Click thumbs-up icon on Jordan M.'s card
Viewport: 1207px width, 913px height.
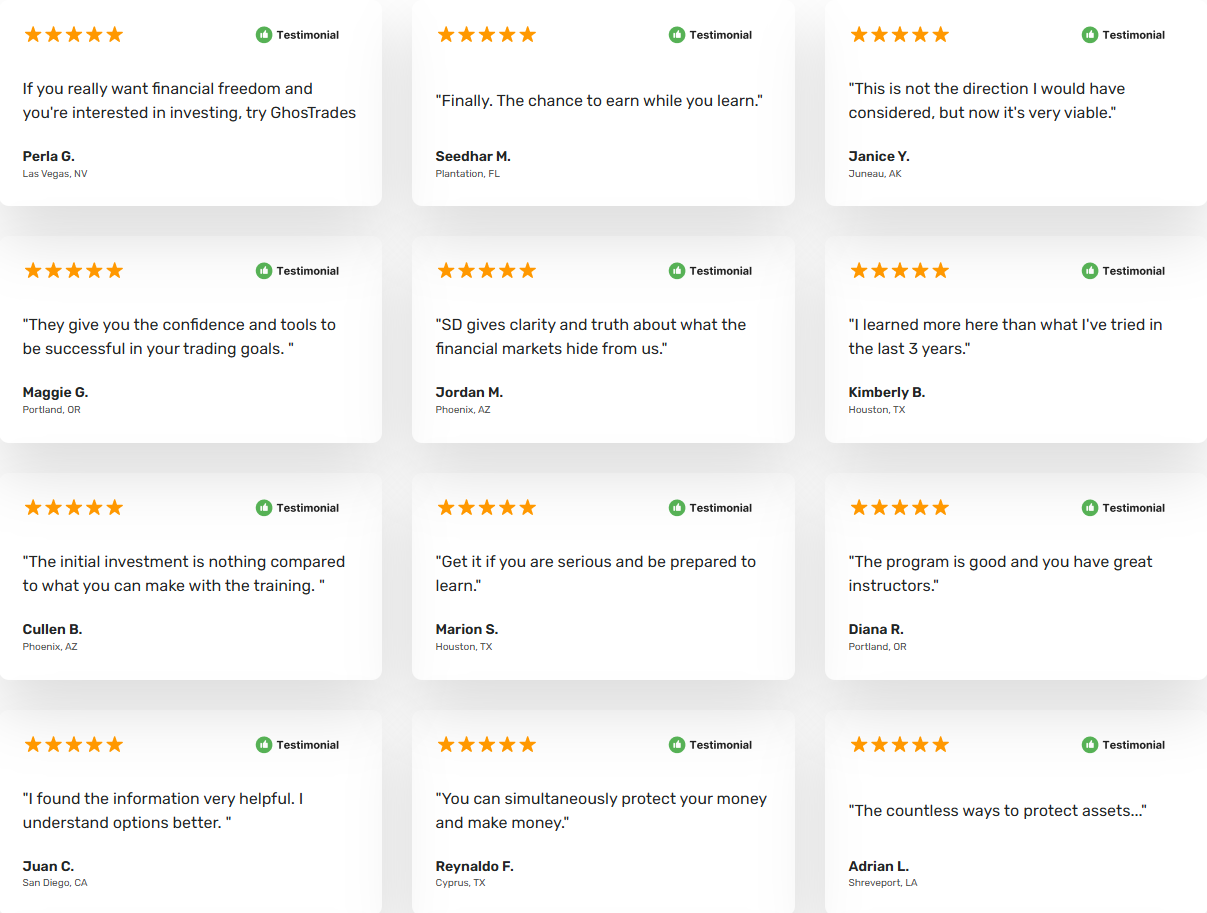pos(677,271)
